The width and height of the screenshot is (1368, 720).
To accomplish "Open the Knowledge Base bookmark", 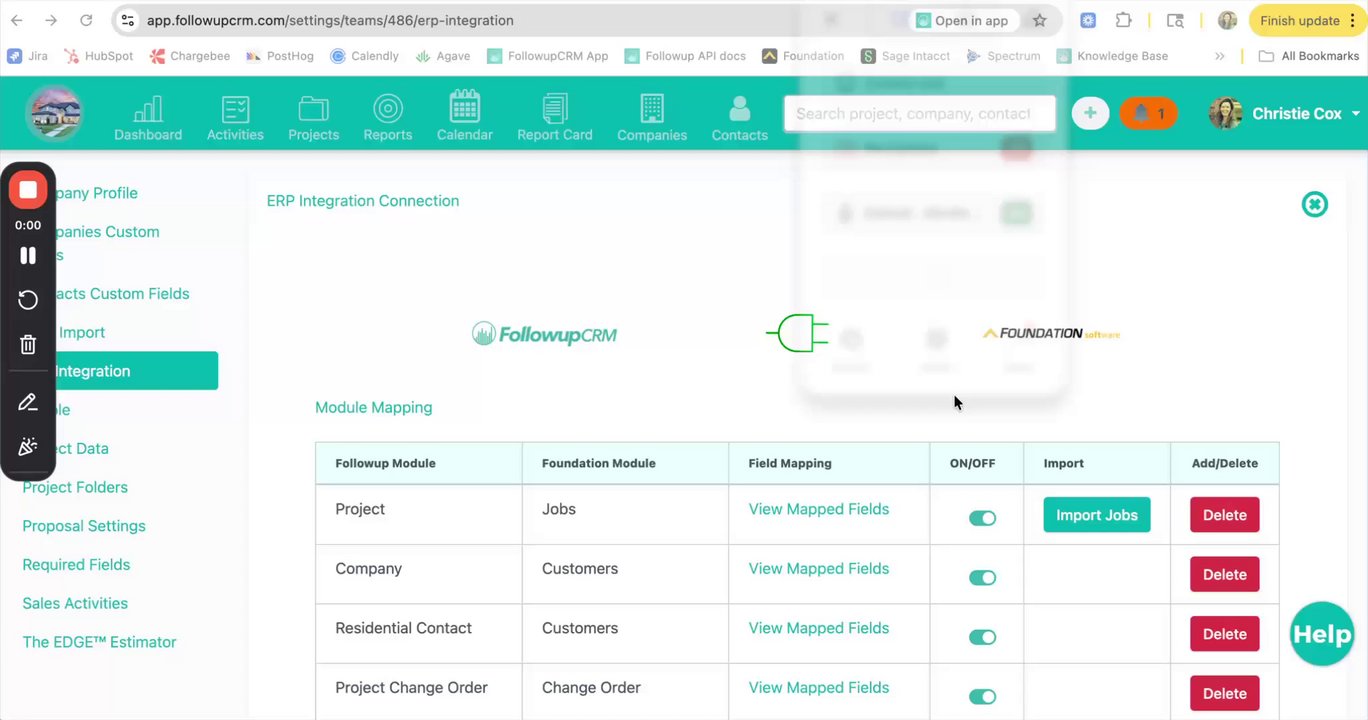I will (x=1112, y=56).
